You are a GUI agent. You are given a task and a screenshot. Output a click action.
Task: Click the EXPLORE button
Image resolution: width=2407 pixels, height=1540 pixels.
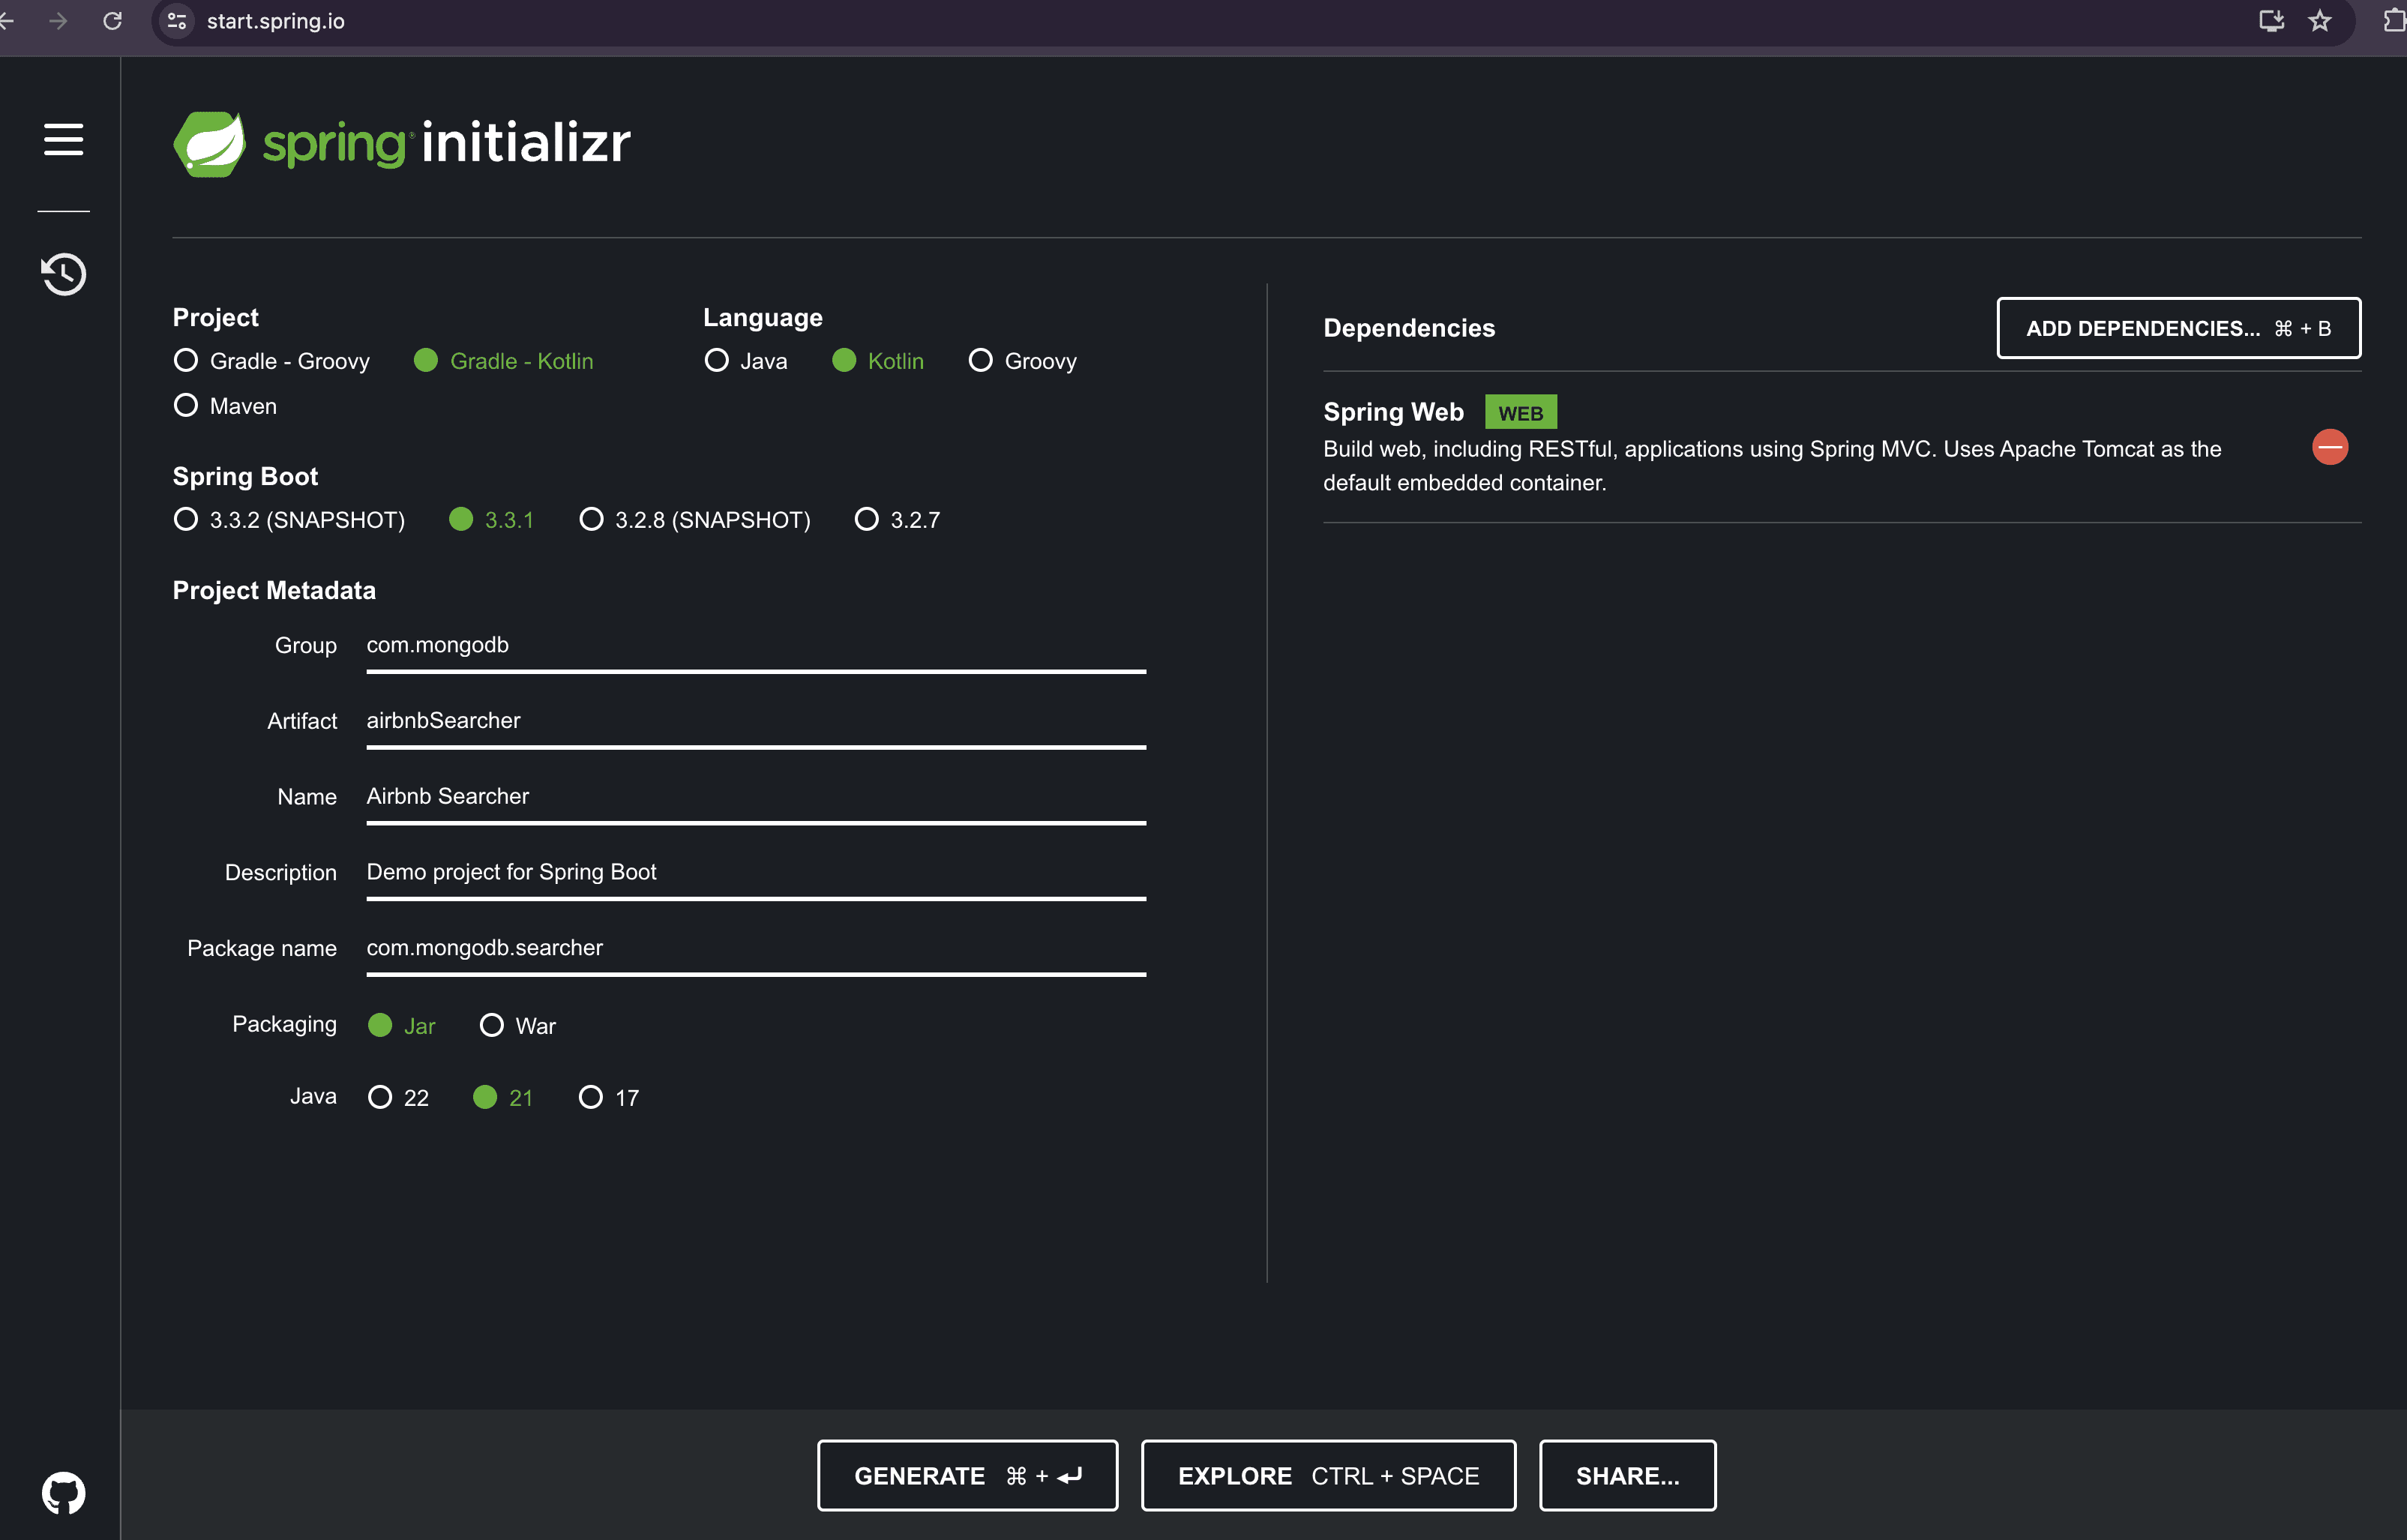(1328, 1476)
